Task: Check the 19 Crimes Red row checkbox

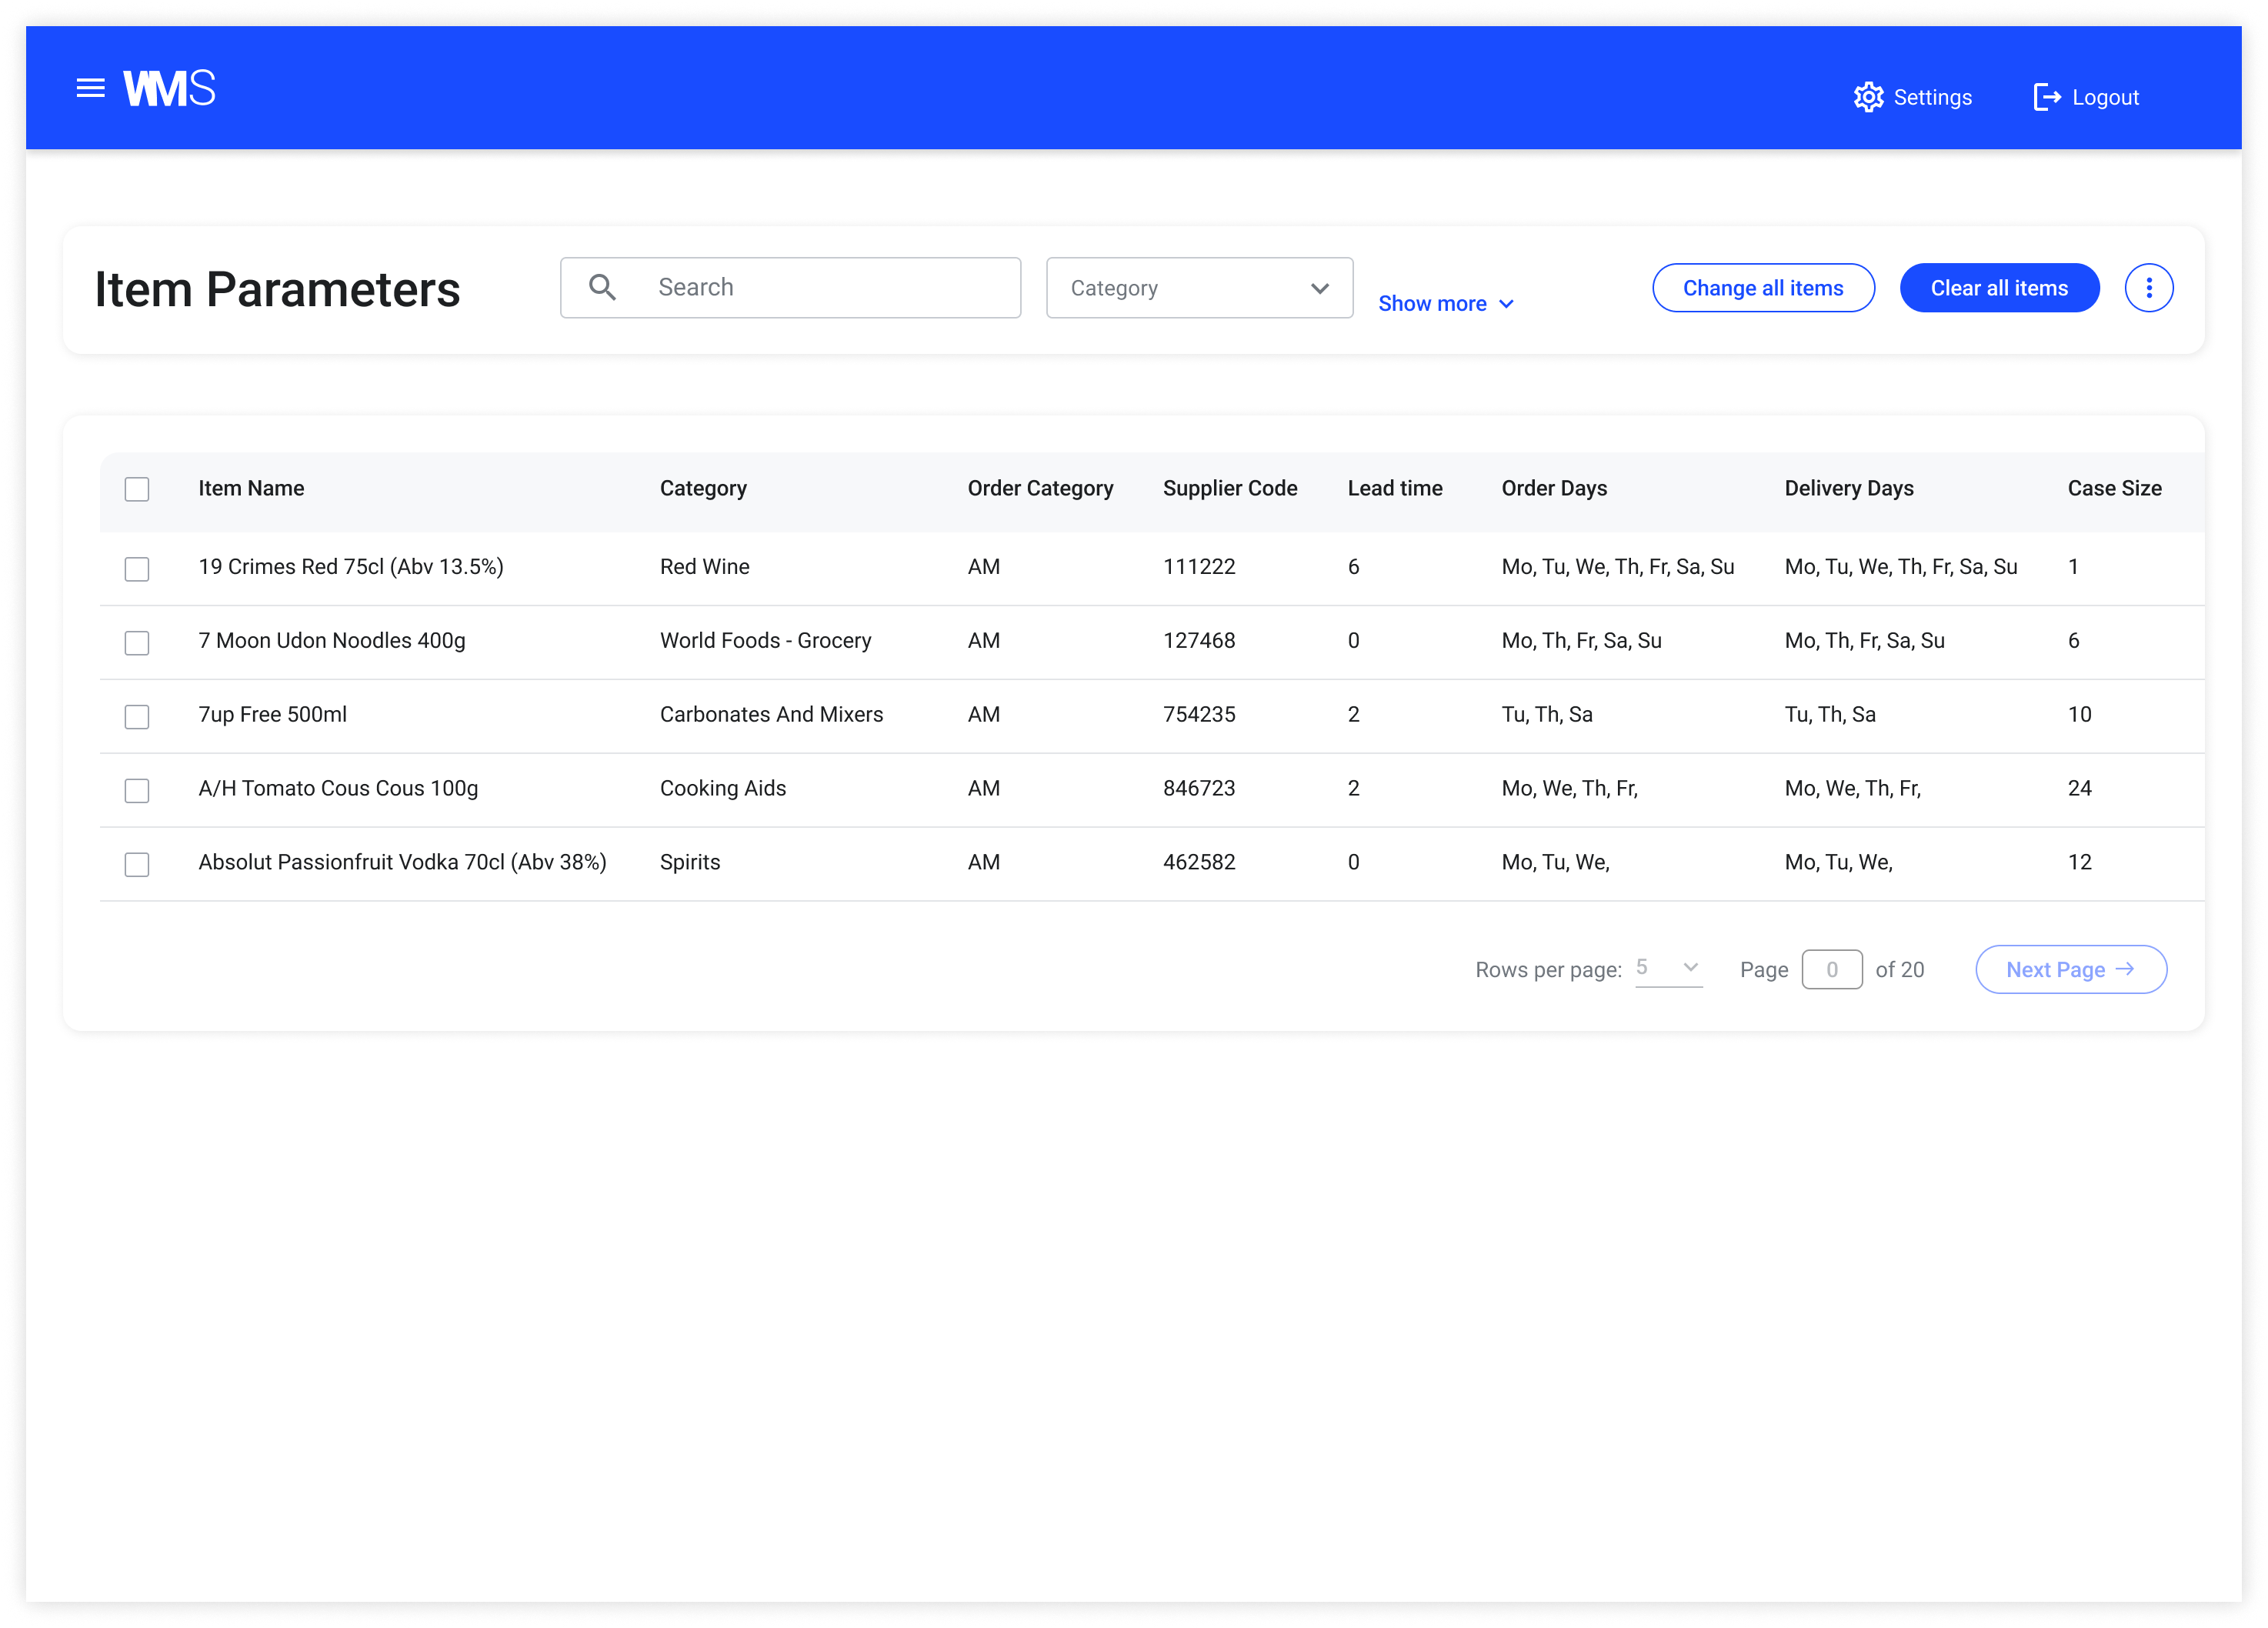Action: click(x=137, y=569)
